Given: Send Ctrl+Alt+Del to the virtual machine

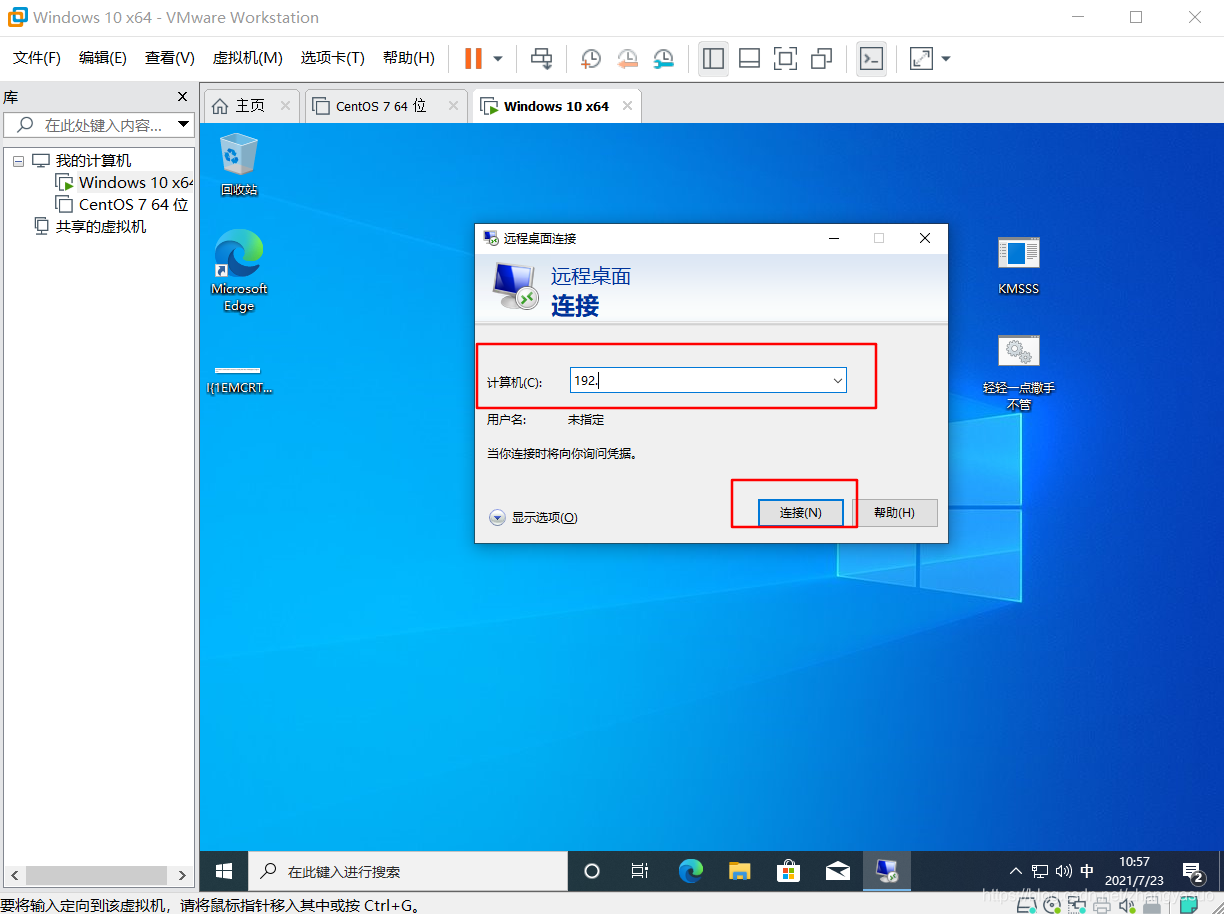Looking at the screenshot, I should (x=541, y=58).
